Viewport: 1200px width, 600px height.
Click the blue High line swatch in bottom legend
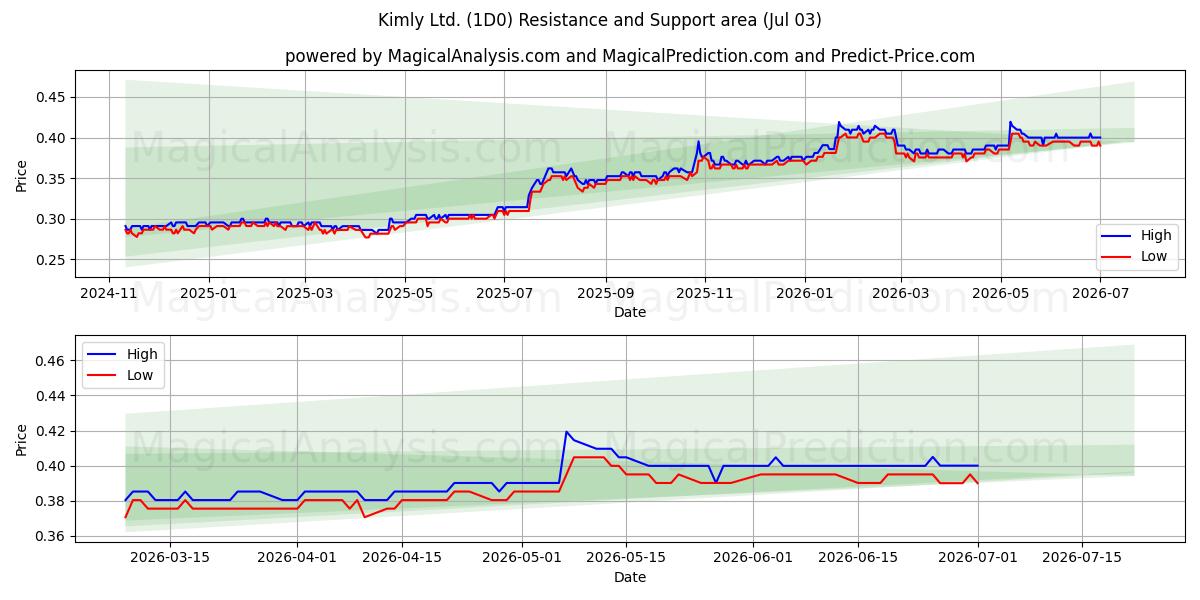102,354
